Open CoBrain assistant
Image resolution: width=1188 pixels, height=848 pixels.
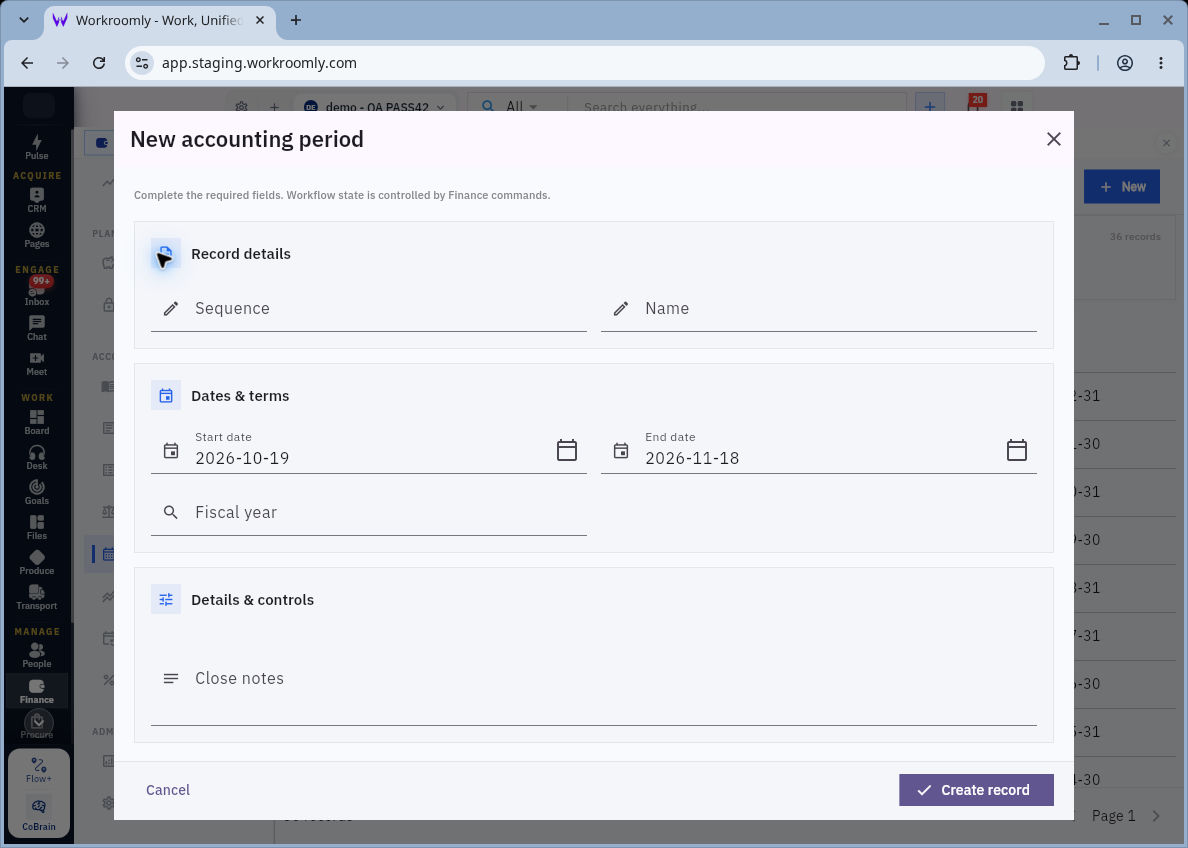[39, 813]
